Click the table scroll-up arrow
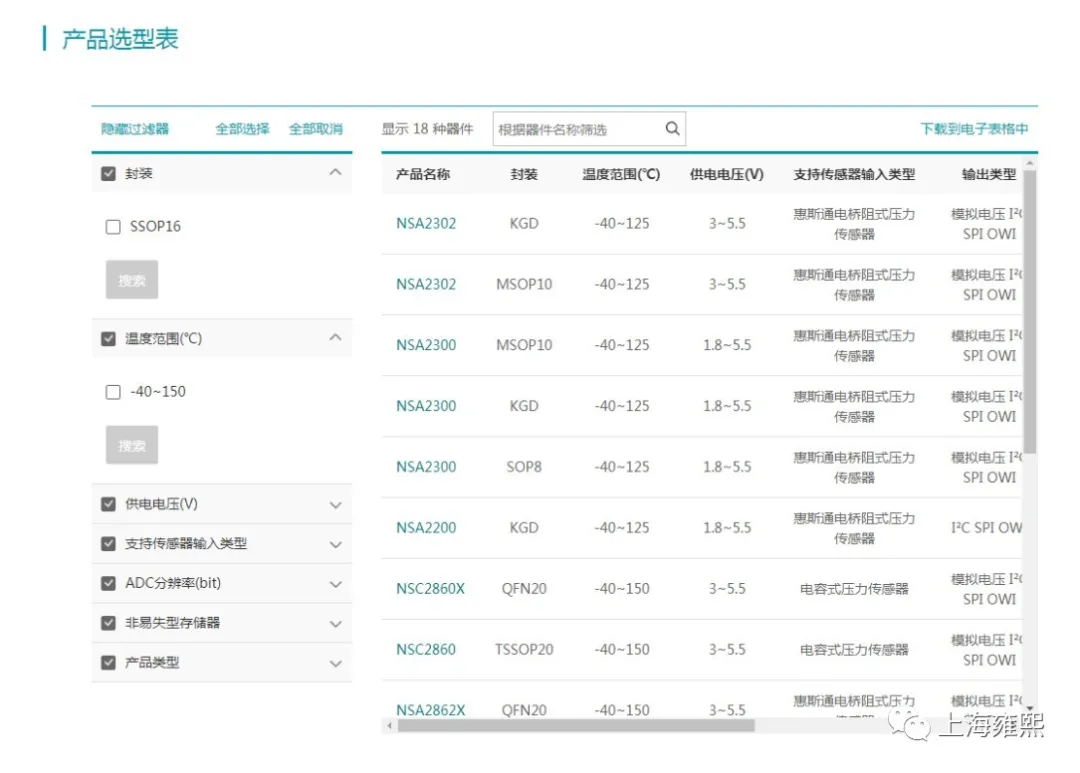This screenshot has width=1080, height=773. pos(1030,163)
